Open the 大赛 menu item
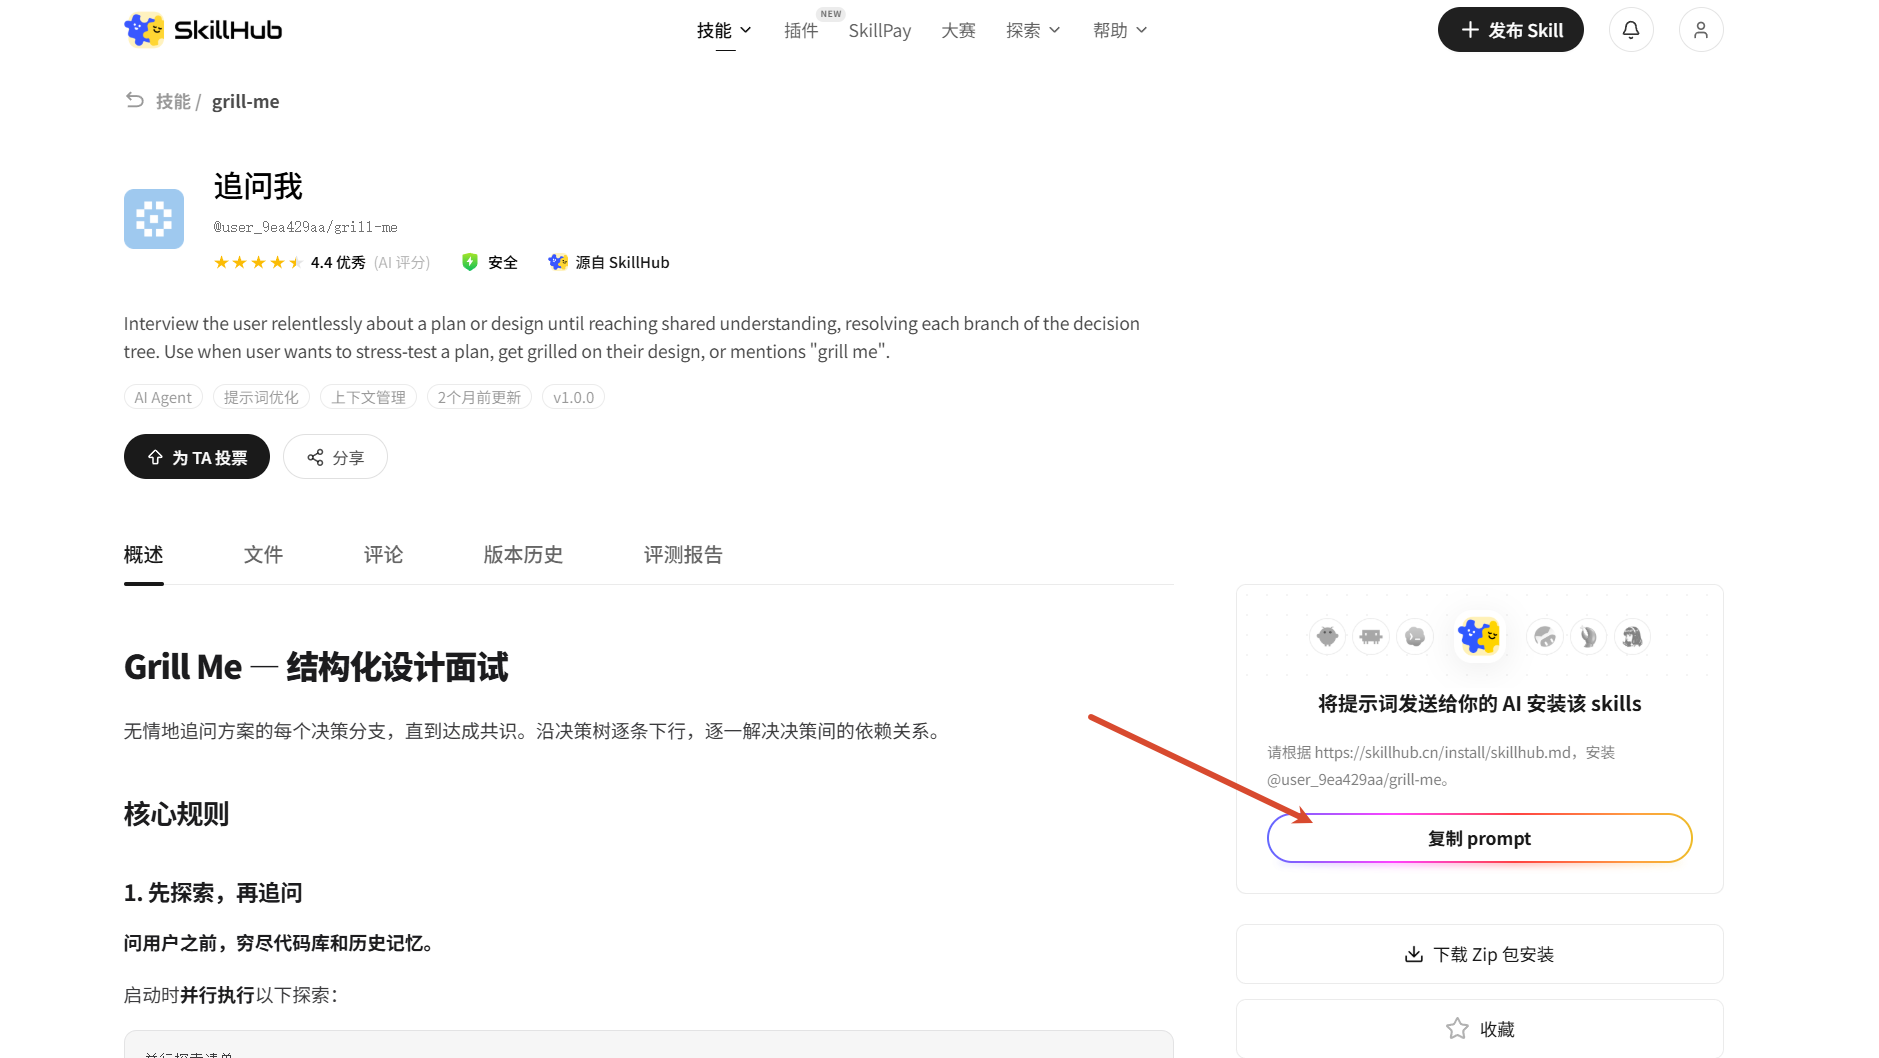Viewport: 1879px width, 1058px height. (x=958, y=30)
